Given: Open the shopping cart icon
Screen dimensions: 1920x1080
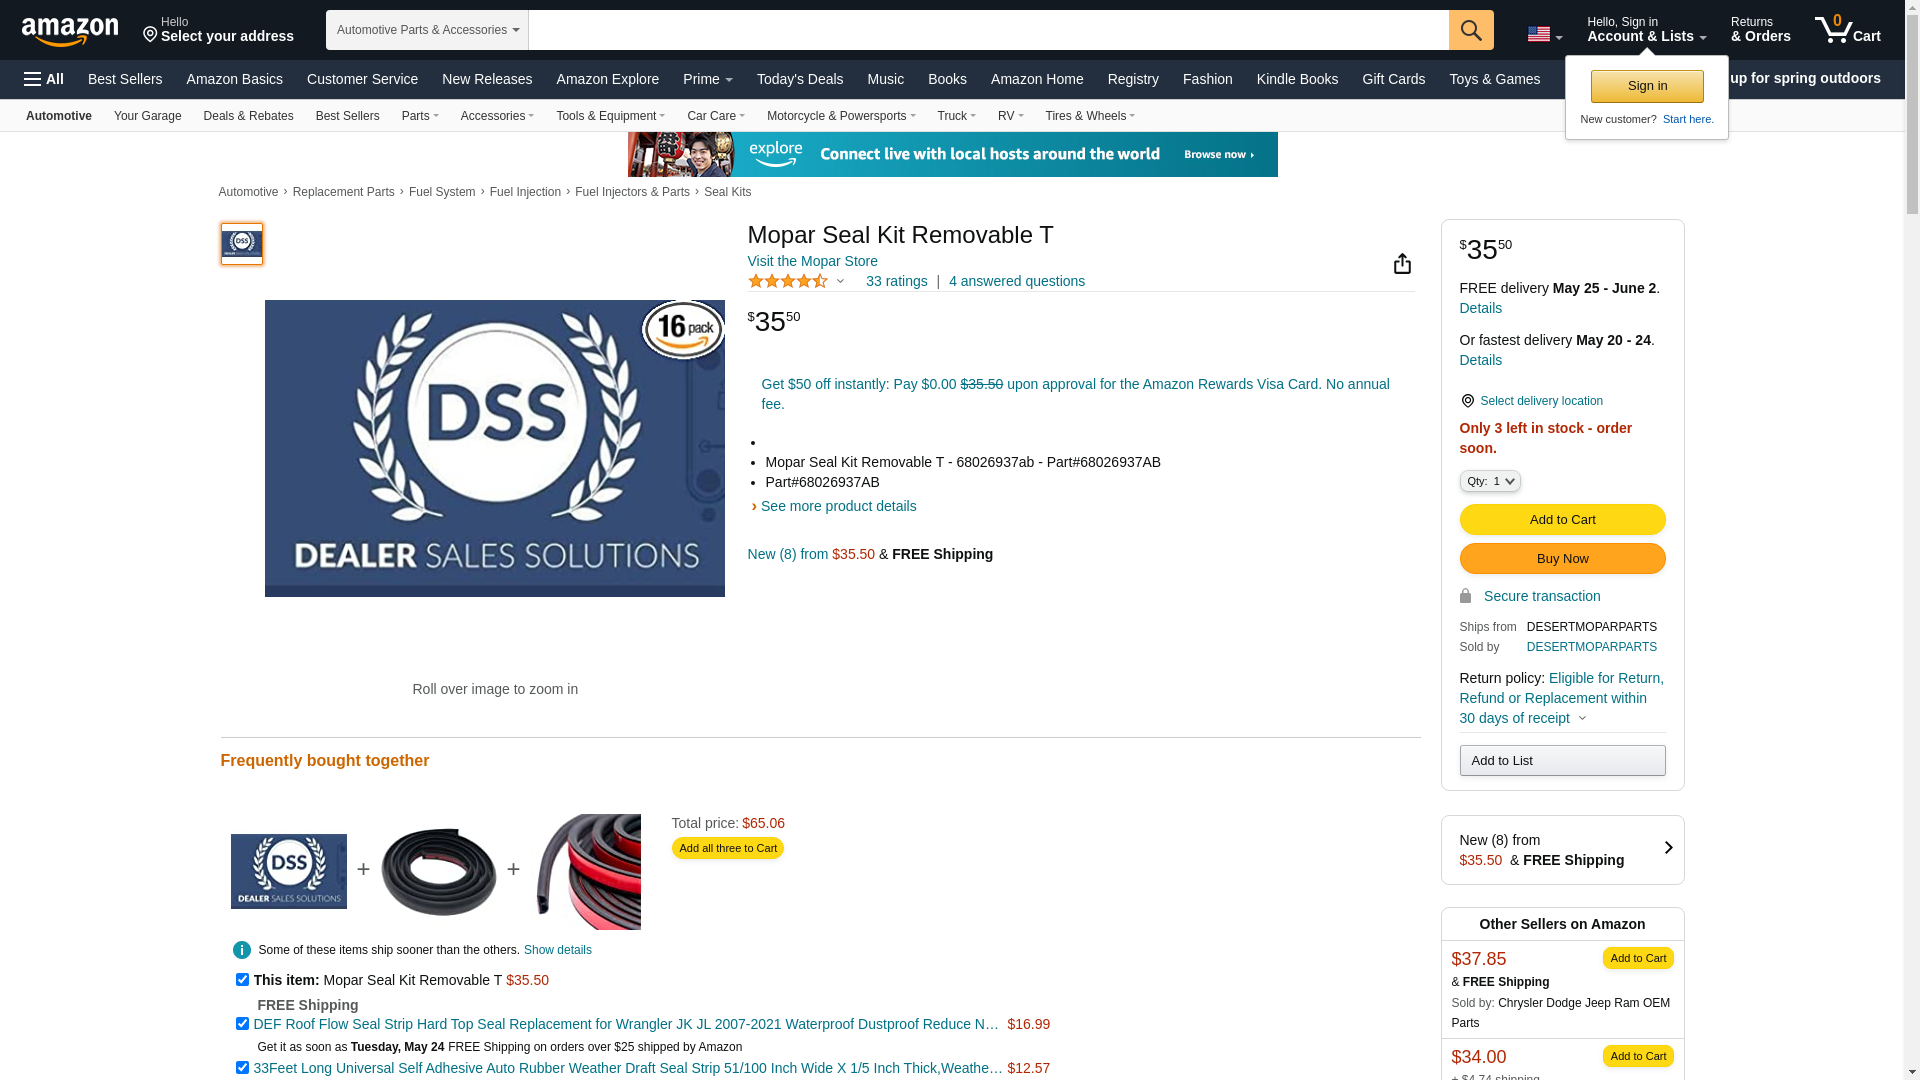Looking at the screenshot, I should pos(1847,30).
